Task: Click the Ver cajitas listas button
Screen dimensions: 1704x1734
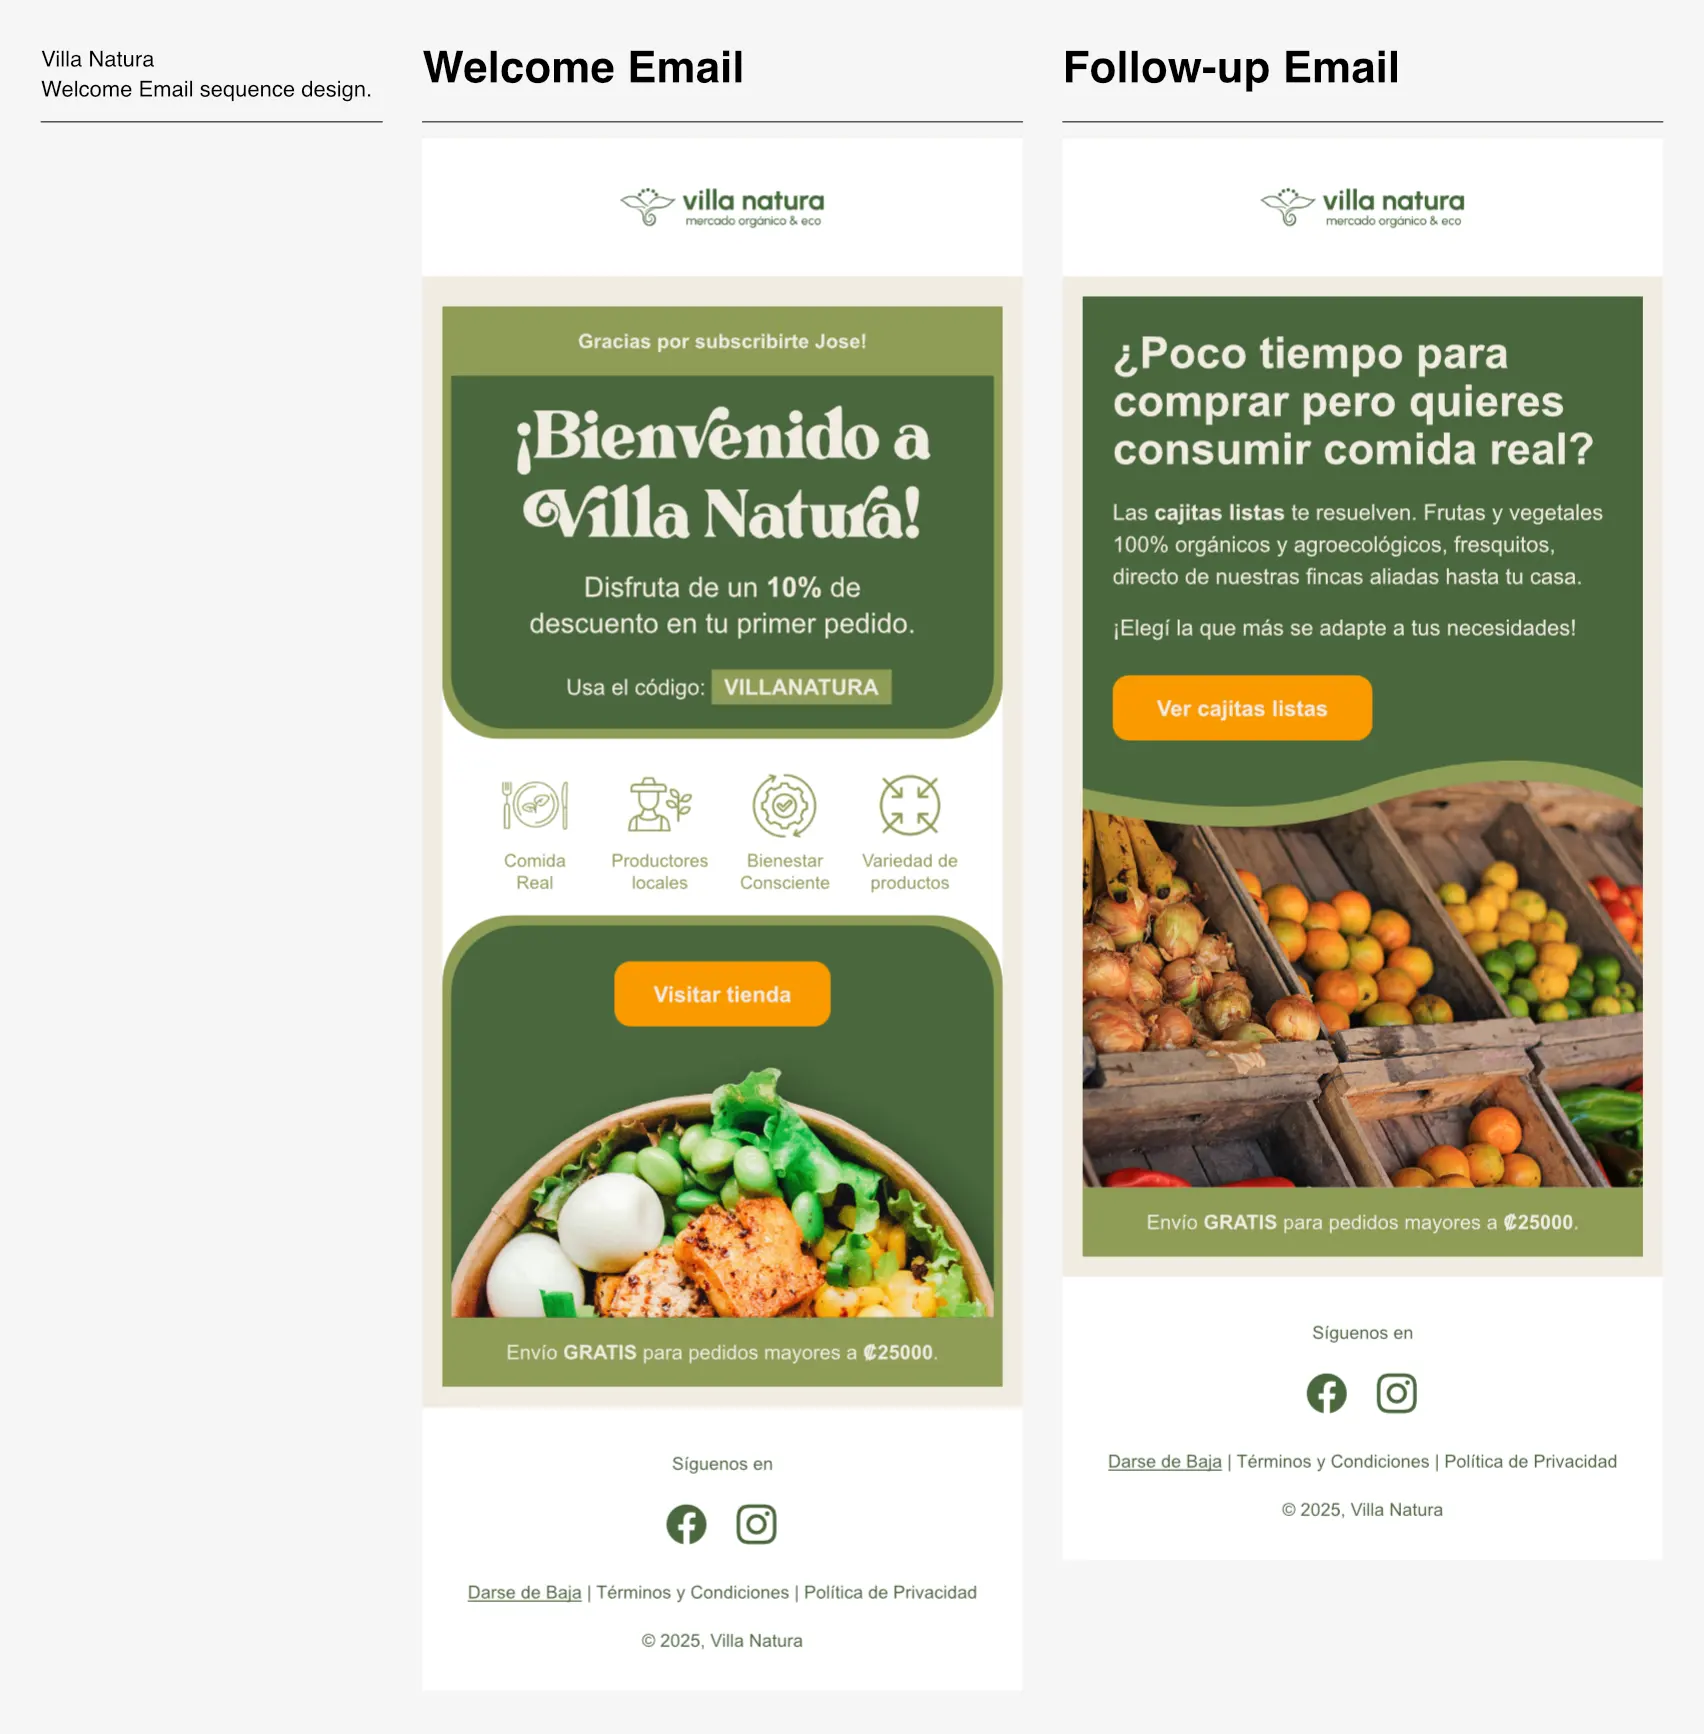Action: point(1242,708)
